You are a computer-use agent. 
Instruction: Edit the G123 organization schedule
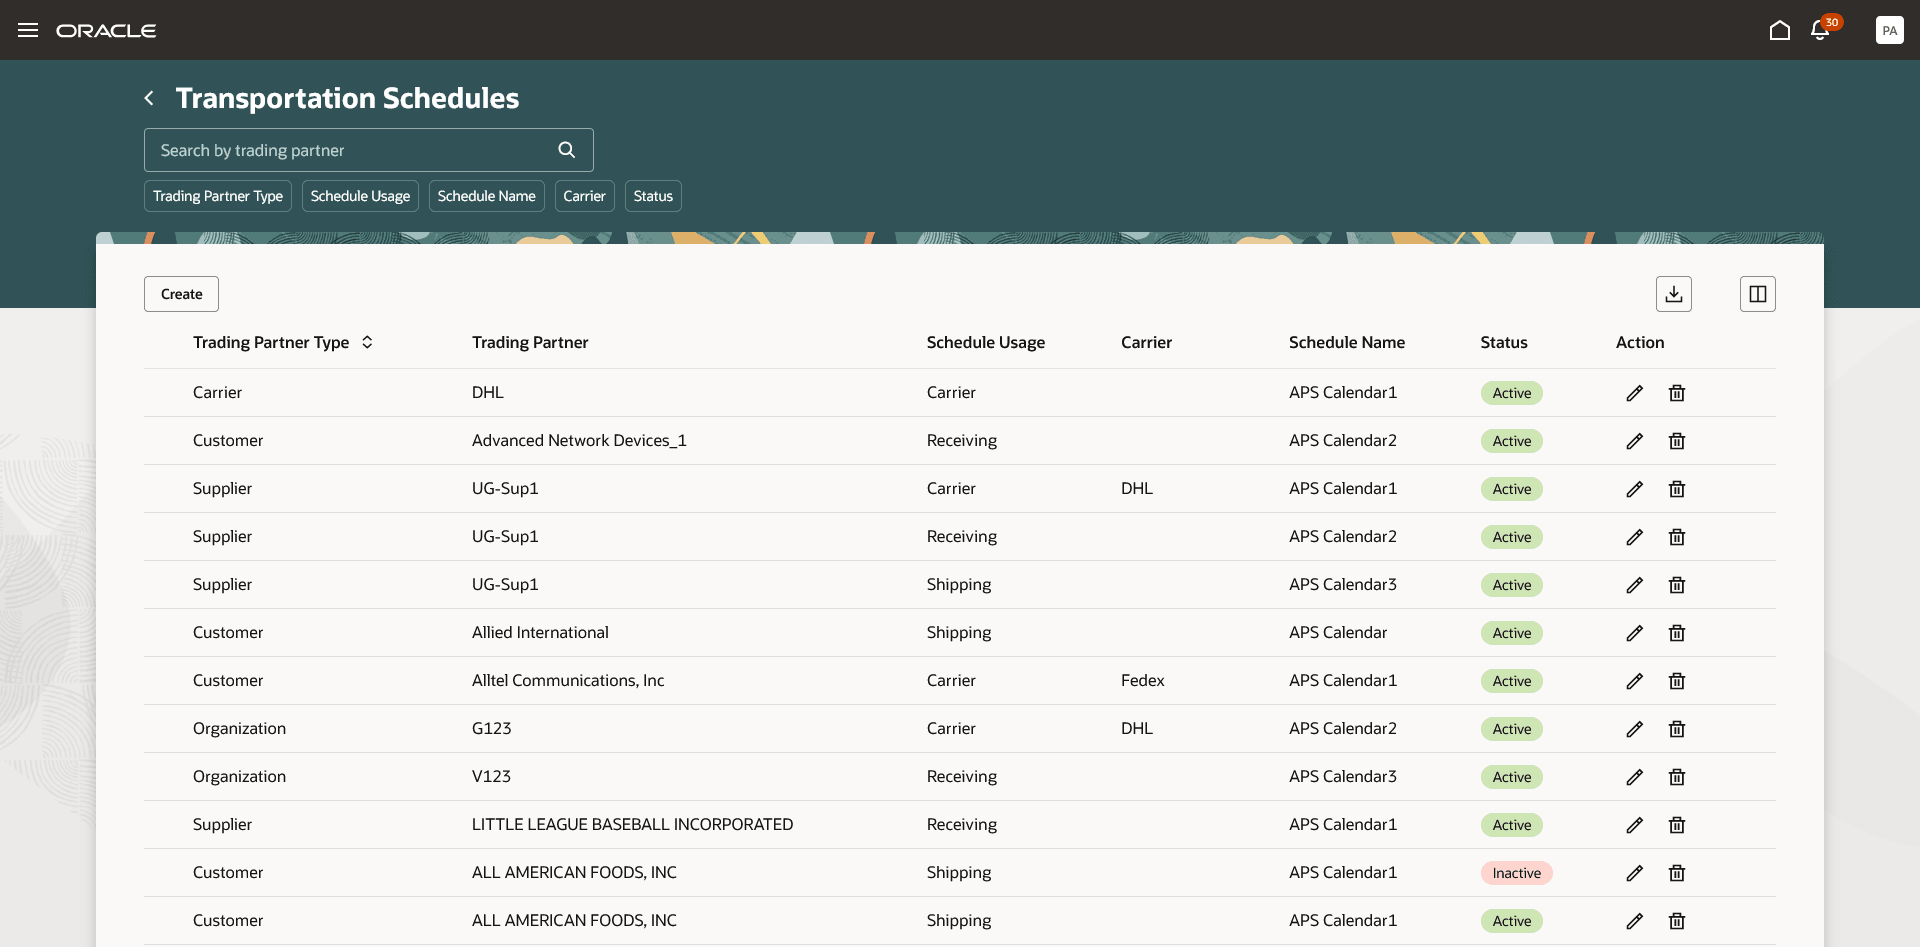point(1635,728)
